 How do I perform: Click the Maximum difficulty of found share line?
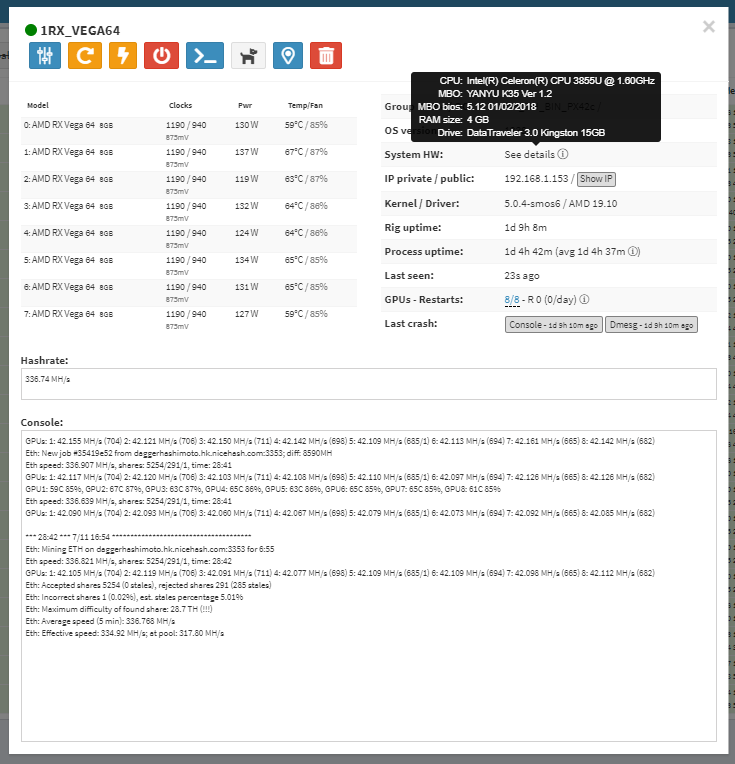(119, 609)
